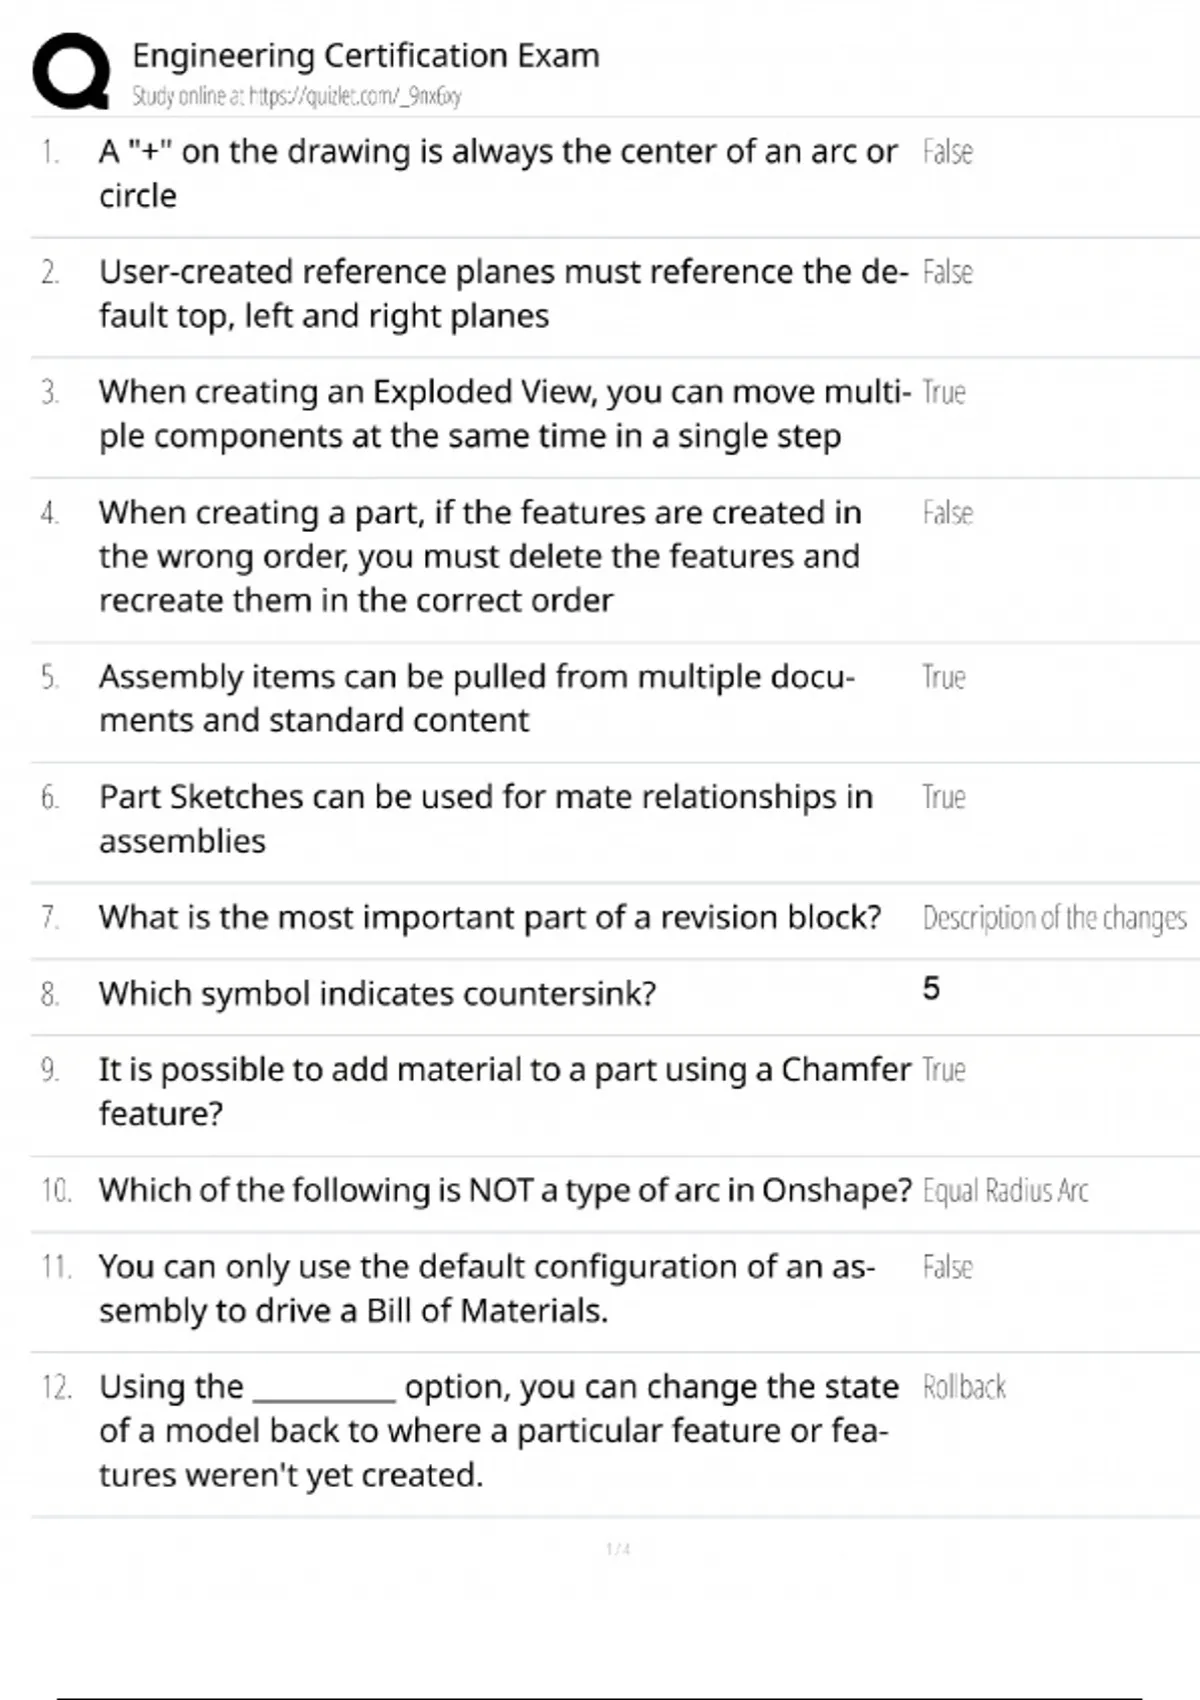Screen dimensions: 1200x1700
Task: Click the Quizlet Q logo
Action: click(71, 71)
